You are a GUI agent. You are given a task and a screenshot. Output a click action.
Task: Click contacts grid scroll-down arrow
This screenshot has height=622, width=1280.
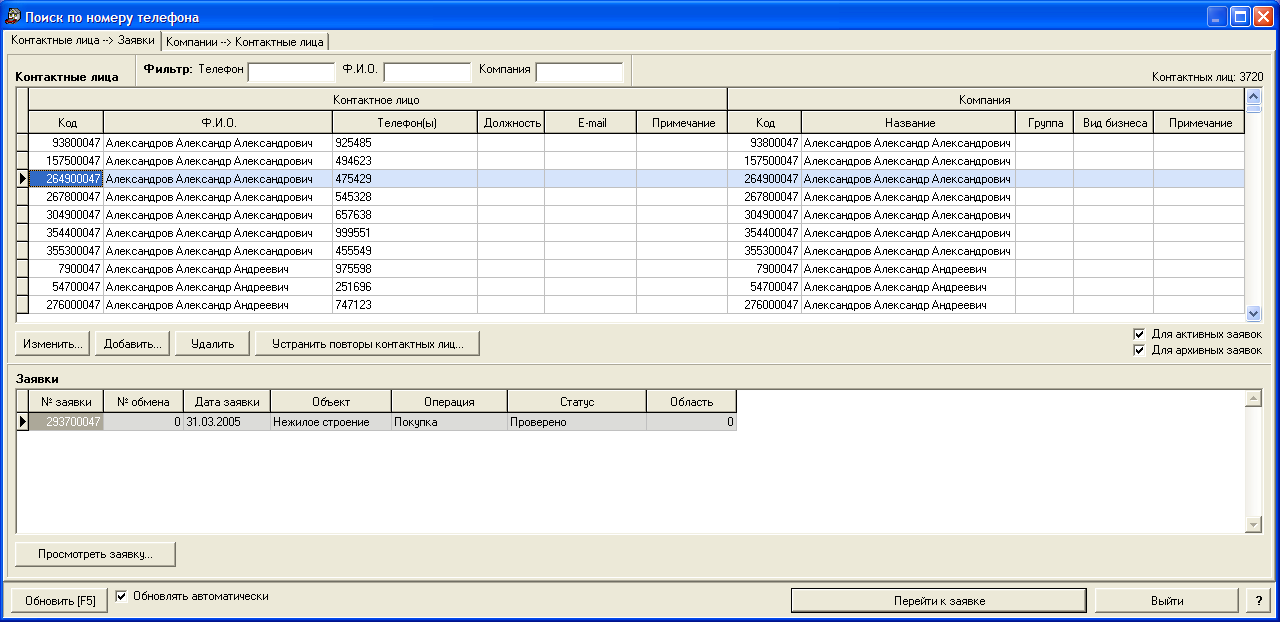1254,313
